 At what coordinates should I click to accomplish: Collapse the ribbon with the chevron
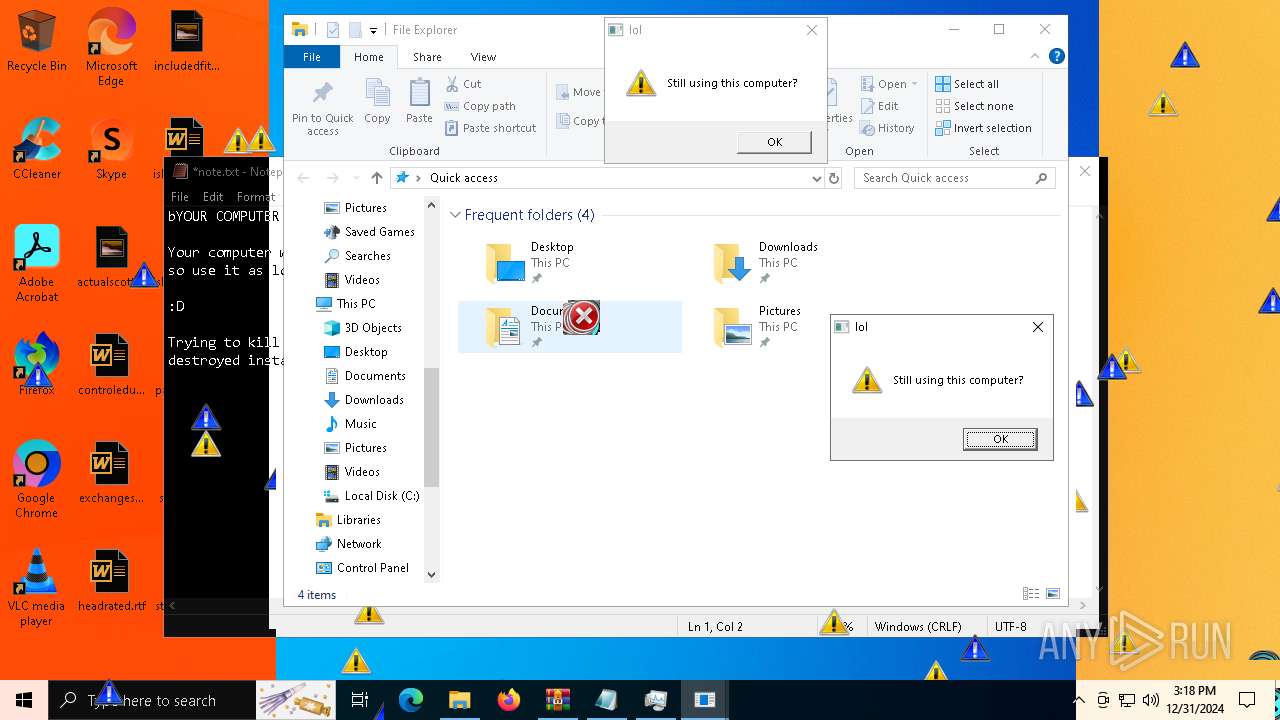coord(1036,57)
